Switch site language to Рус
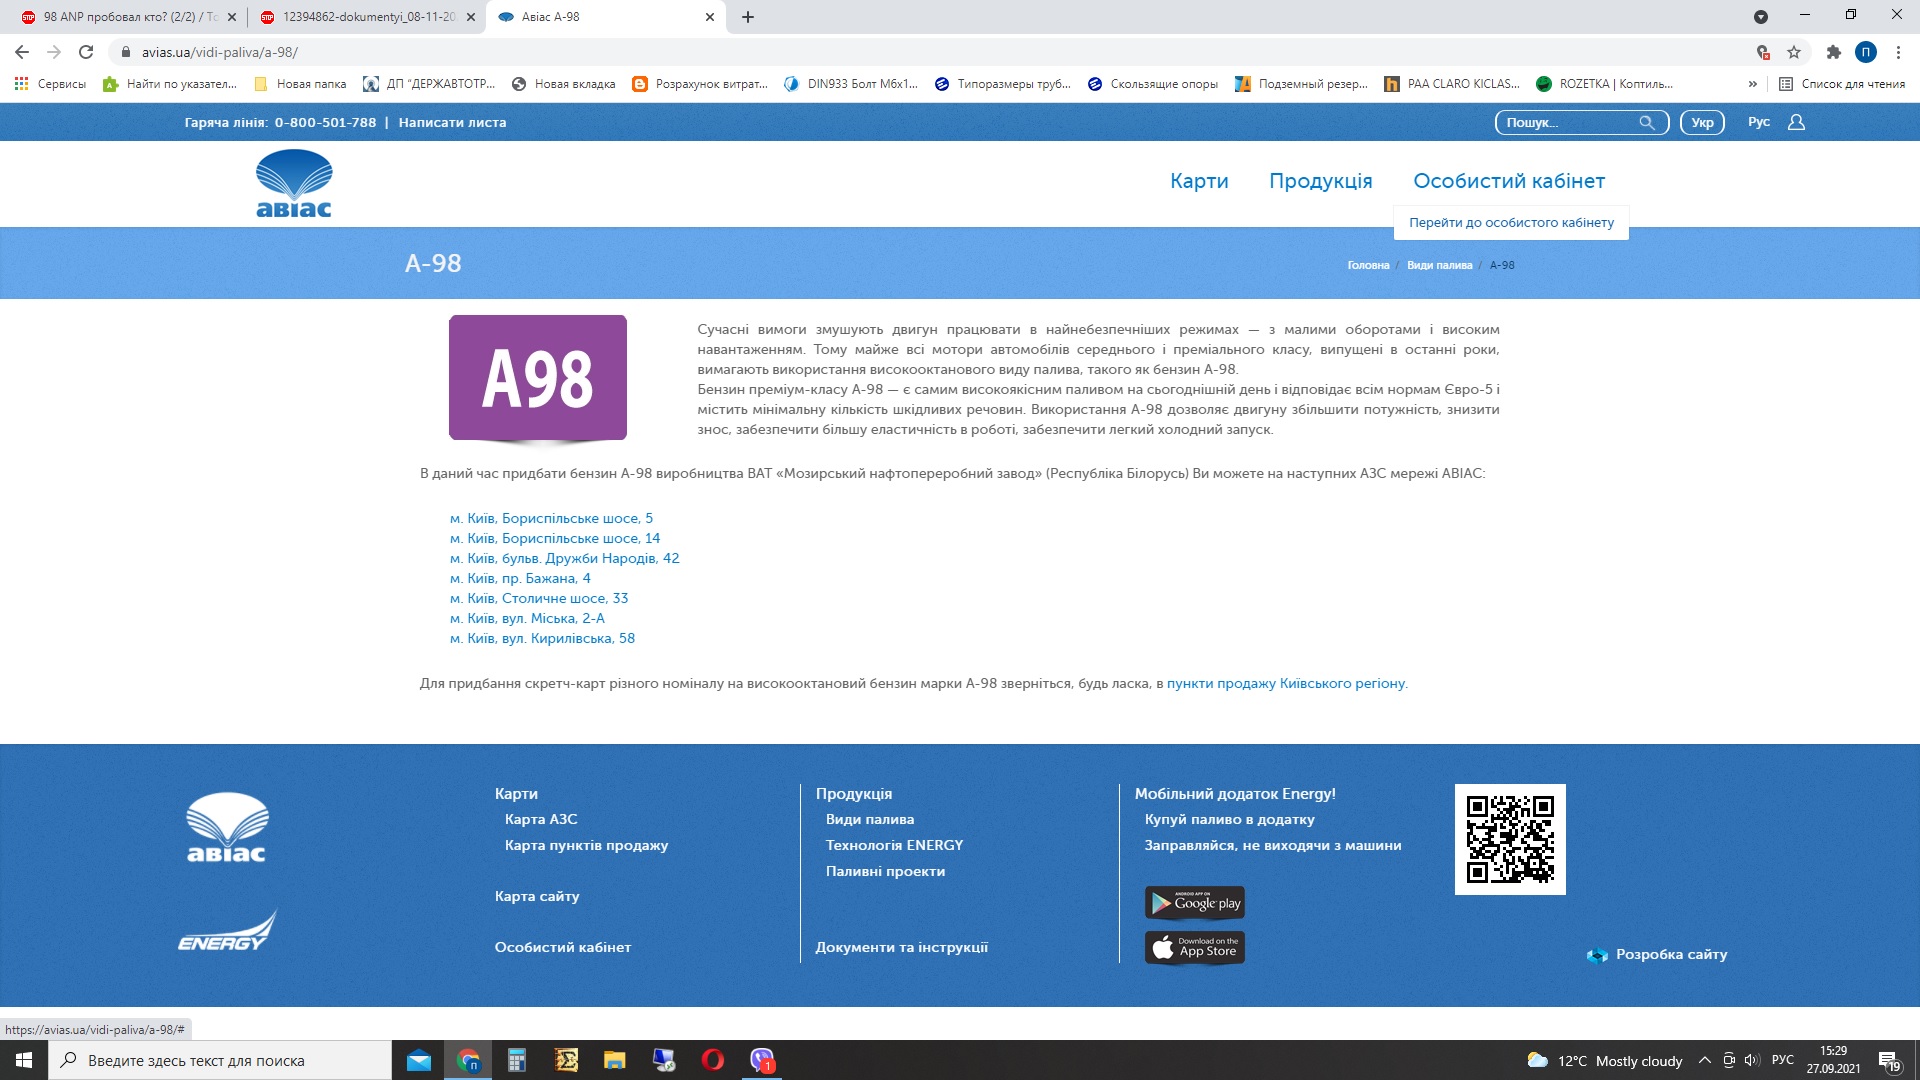 pos(1758,122)
